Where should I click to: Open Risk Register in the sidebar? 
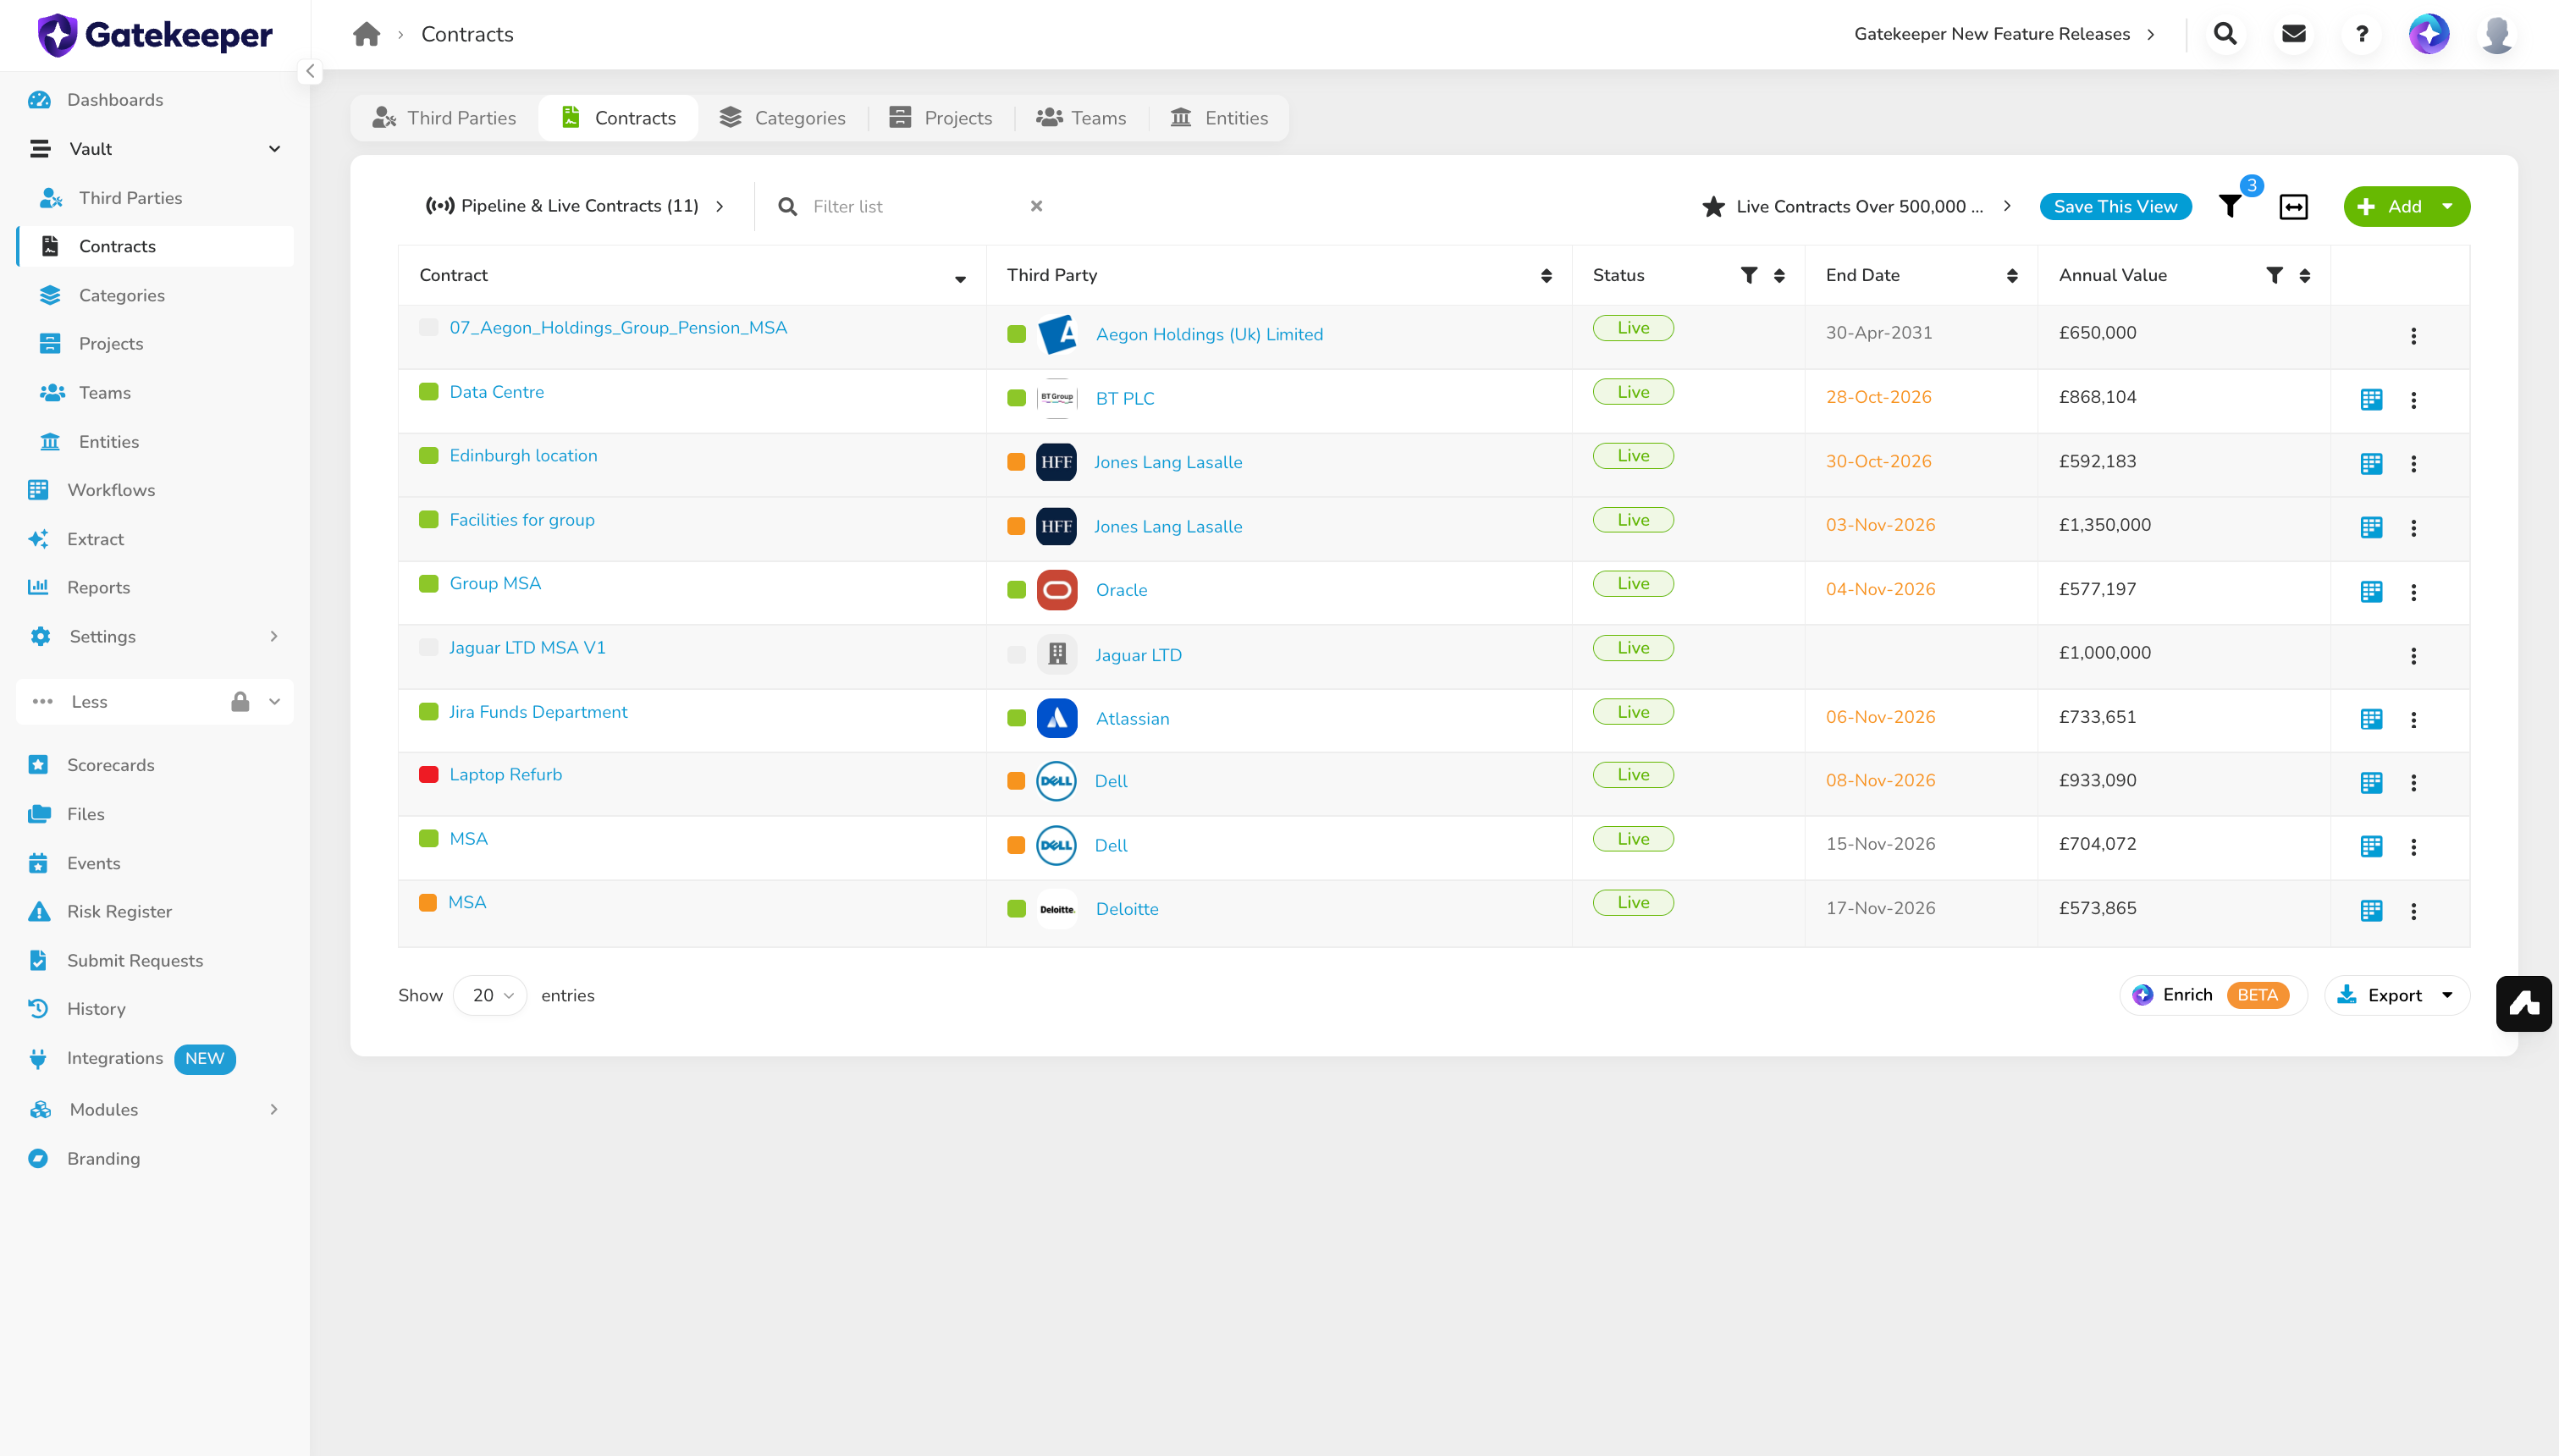(x=119, y=912)
